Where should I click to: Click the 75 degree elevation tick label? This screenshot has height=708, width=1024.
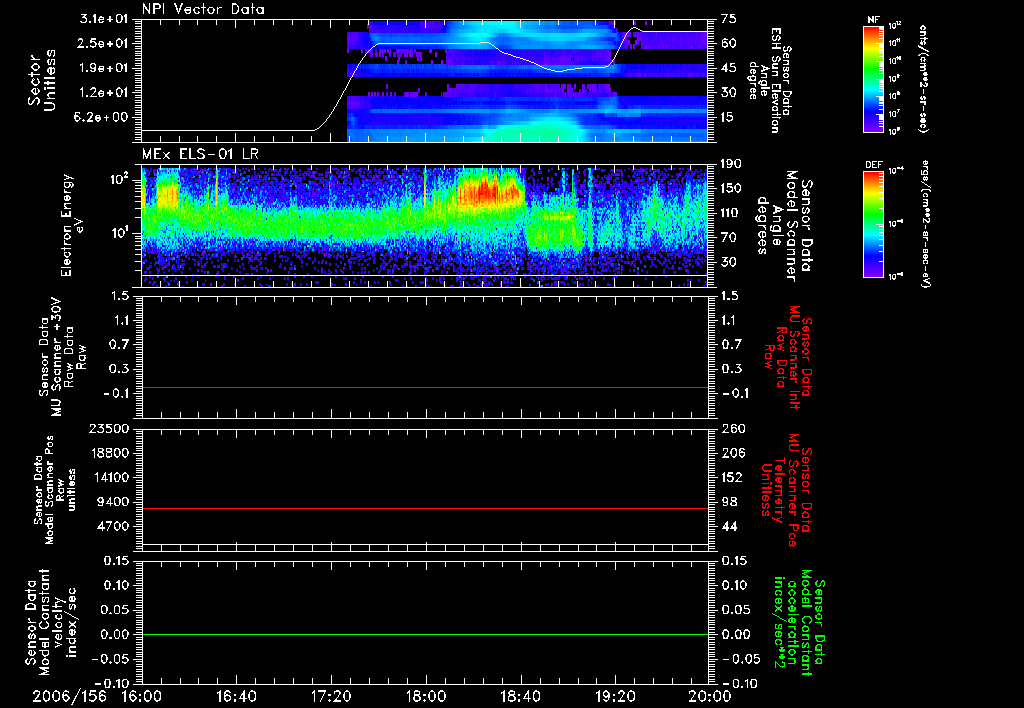point(728,19)
